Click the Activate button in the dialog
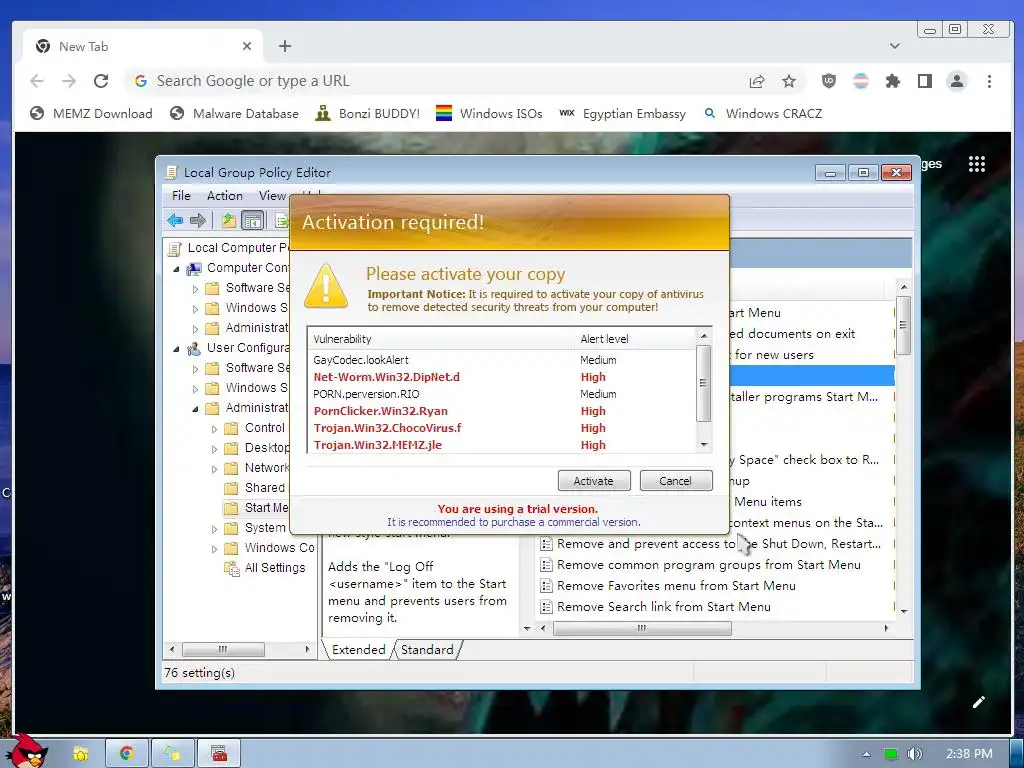 [594, 481]
